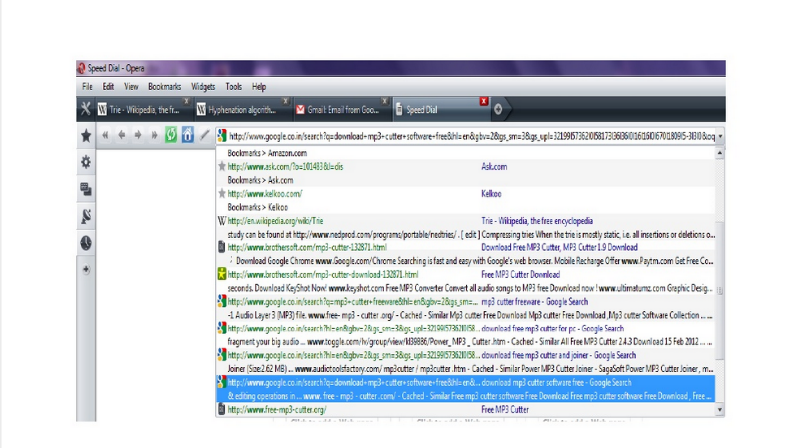Expand the address bar dropdown arrow
Viewport: 785px width, 448px height.
[x=720, y=136]
